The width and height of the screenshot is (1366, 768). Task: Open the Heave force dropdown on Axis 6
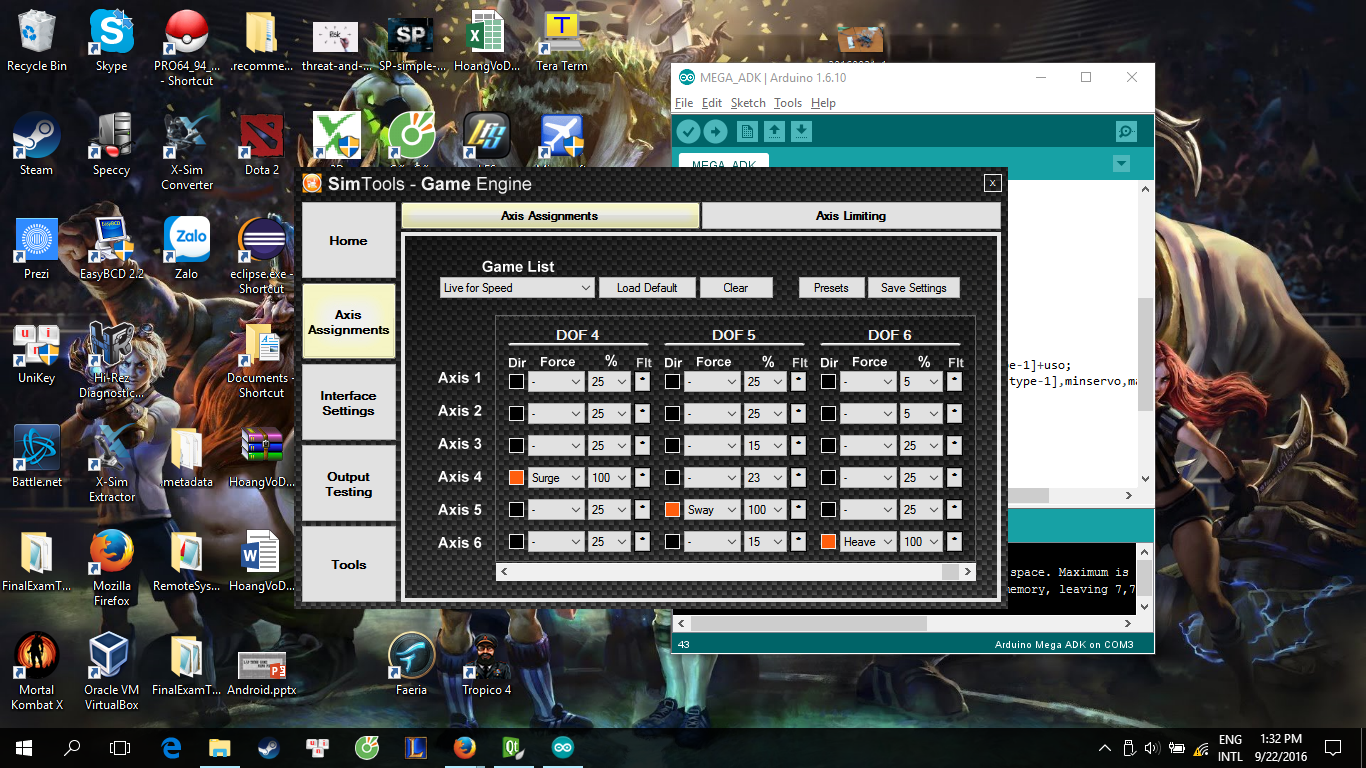(868, 542)
